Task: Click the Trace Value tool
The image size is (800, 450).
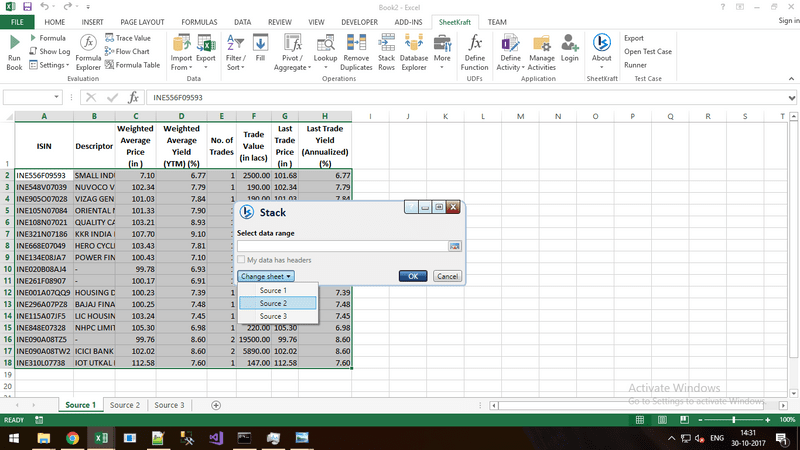Action: (128, 38)
